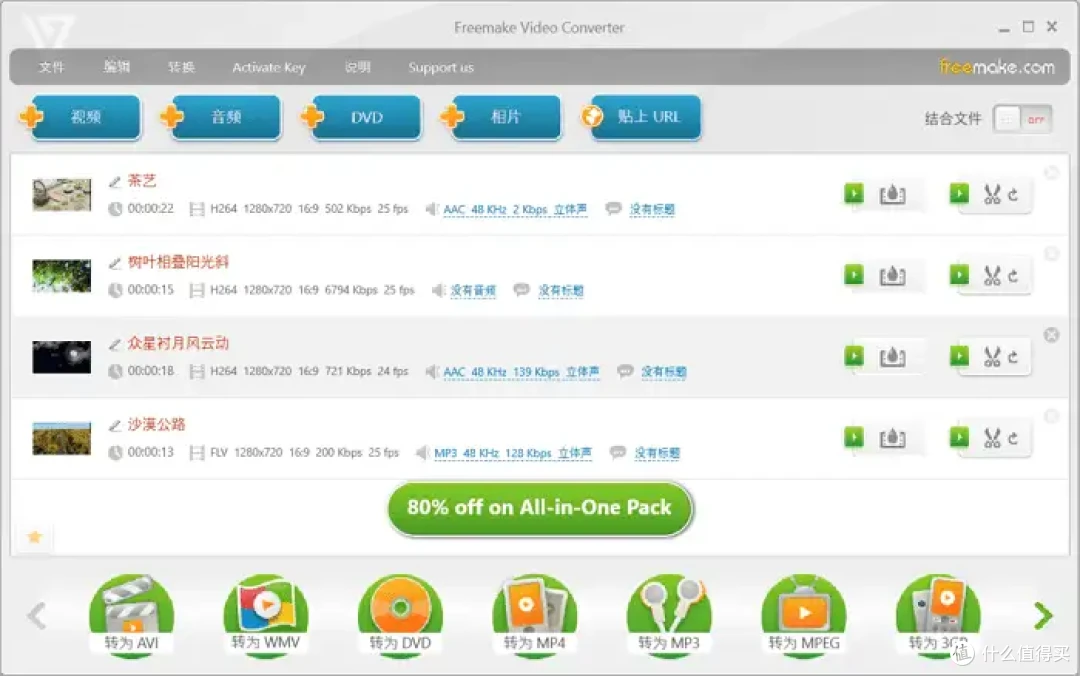Image resolution: width=1080 pixels, height=676 pixels.
Task: Open the 编辑 menu
Action: coord(116,67)
